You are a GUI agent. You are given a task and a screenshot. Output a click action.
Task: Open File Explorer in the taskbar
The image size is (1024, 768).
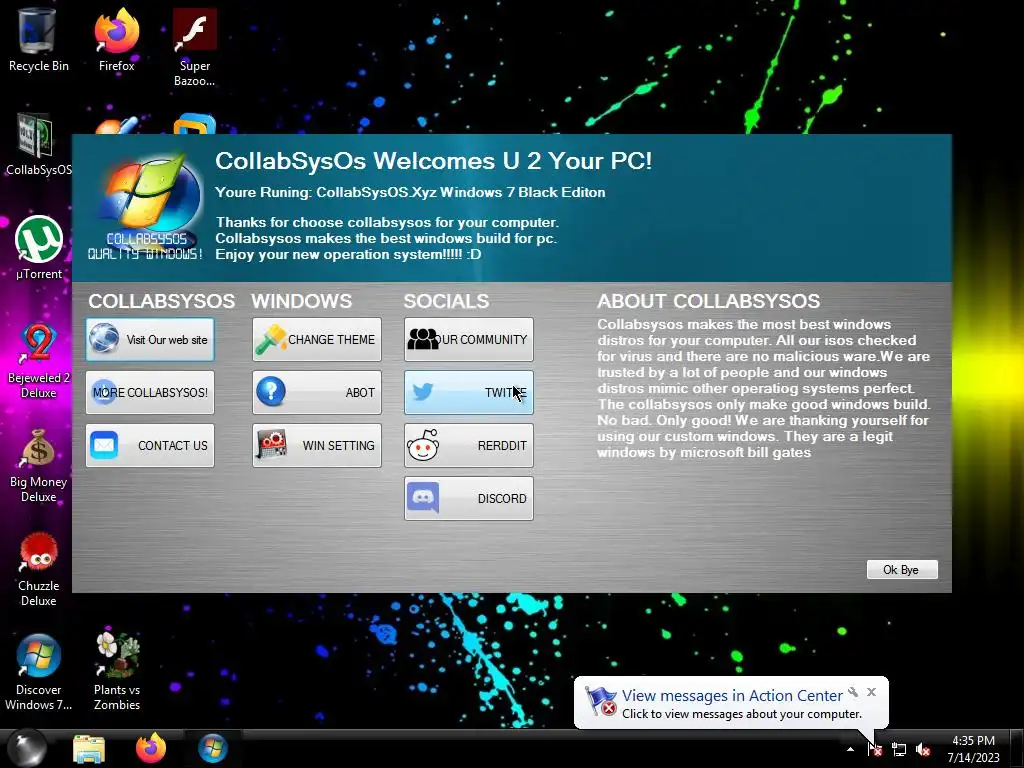[x=89, y=749]
